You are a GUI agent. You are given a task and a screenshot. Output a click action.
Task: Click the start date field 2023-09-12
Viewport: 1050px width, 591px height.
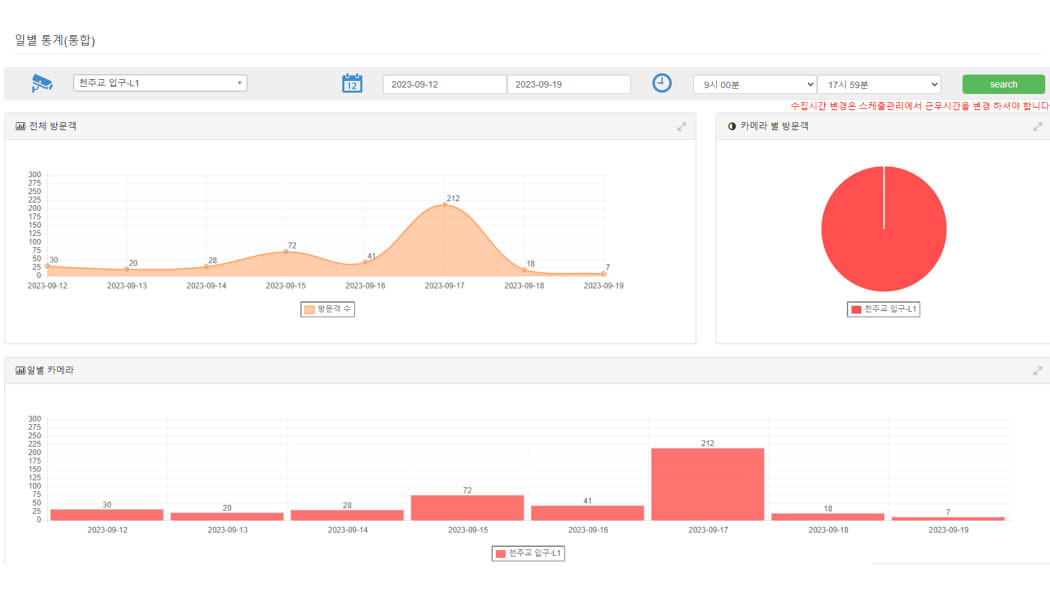(x=444, y=85)
